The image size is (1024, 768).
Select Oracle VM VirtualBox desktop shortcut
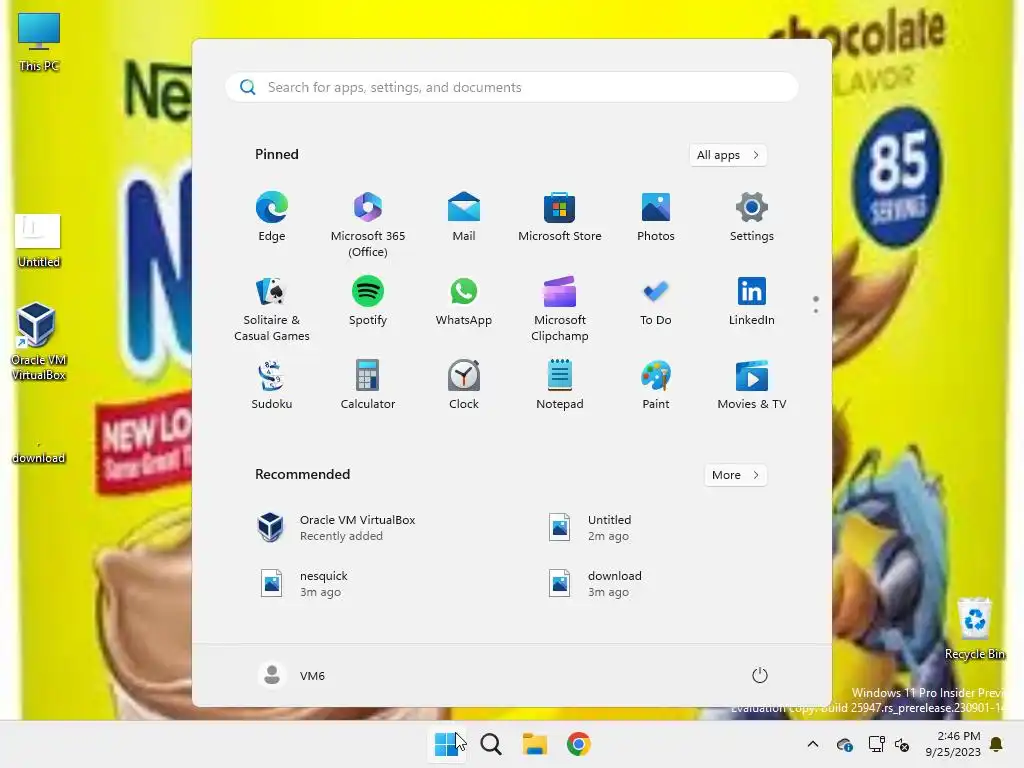[39, 341]
